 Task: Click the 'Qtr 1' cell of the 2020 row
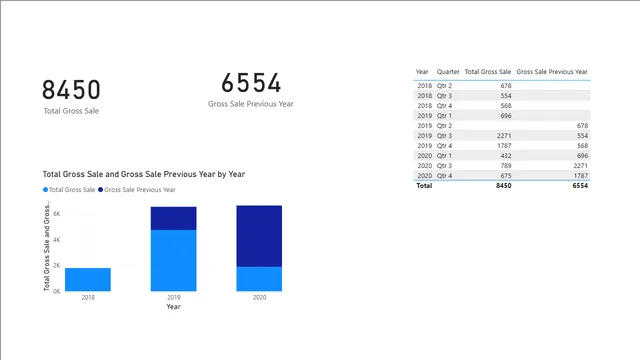444,156
